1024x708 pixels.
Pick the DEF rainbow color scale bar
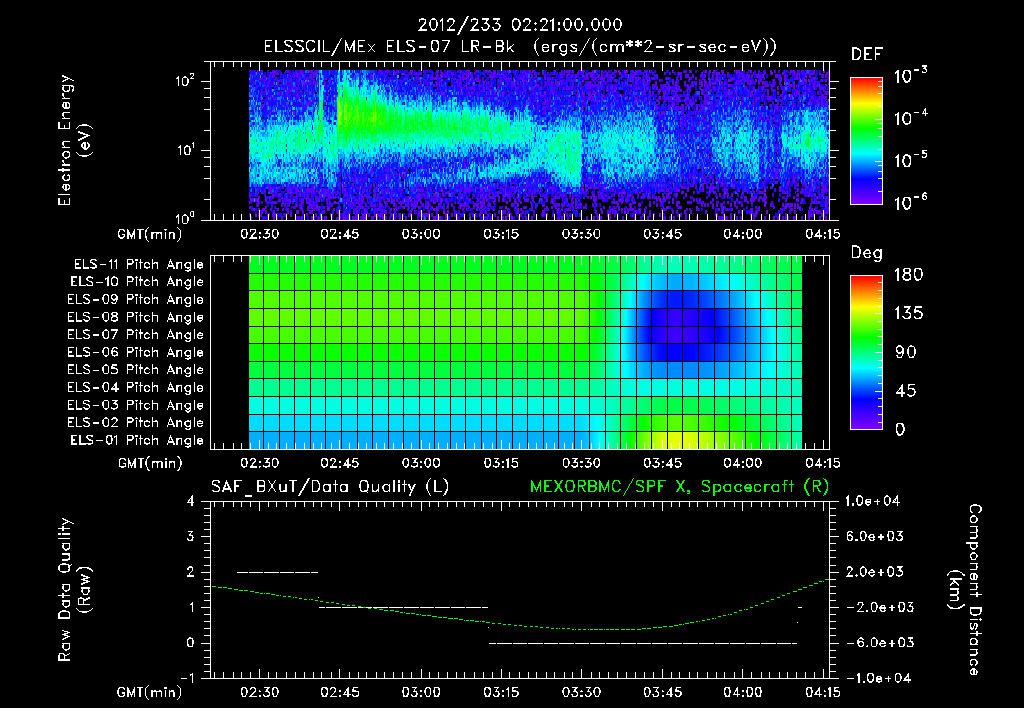(x=867, y=141)
